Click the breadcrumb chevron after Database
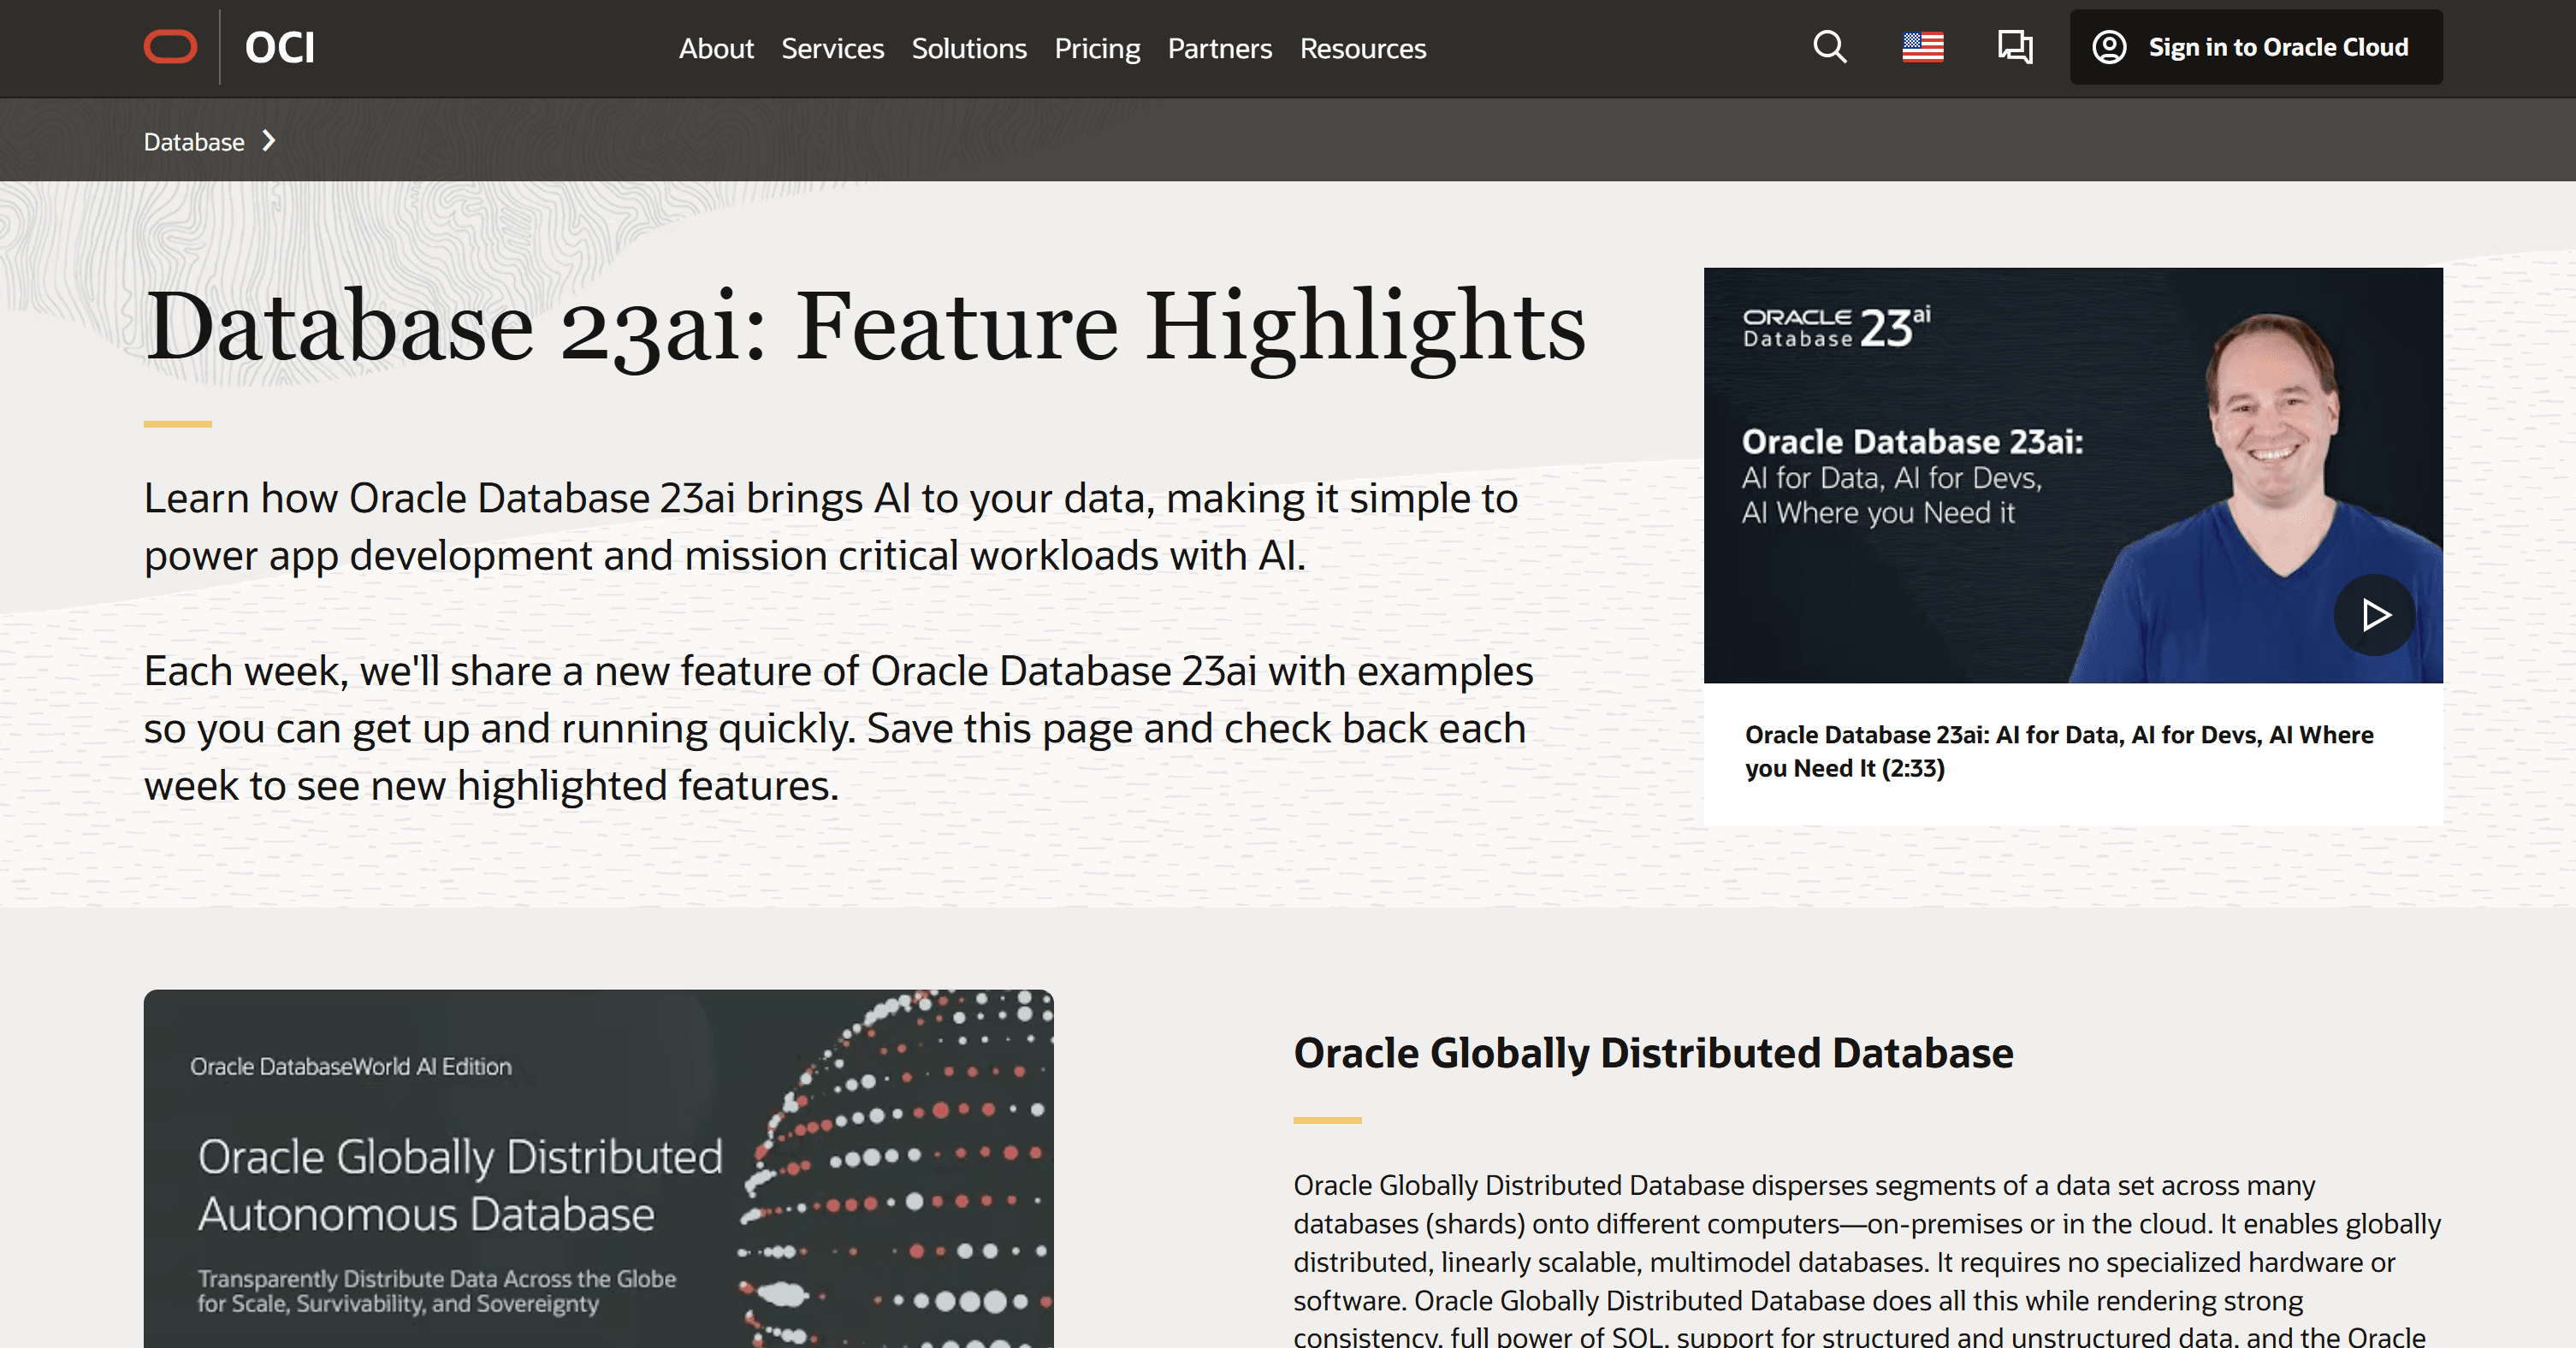The height and width of the screenshot is (1348, 2576). (268, 141)
